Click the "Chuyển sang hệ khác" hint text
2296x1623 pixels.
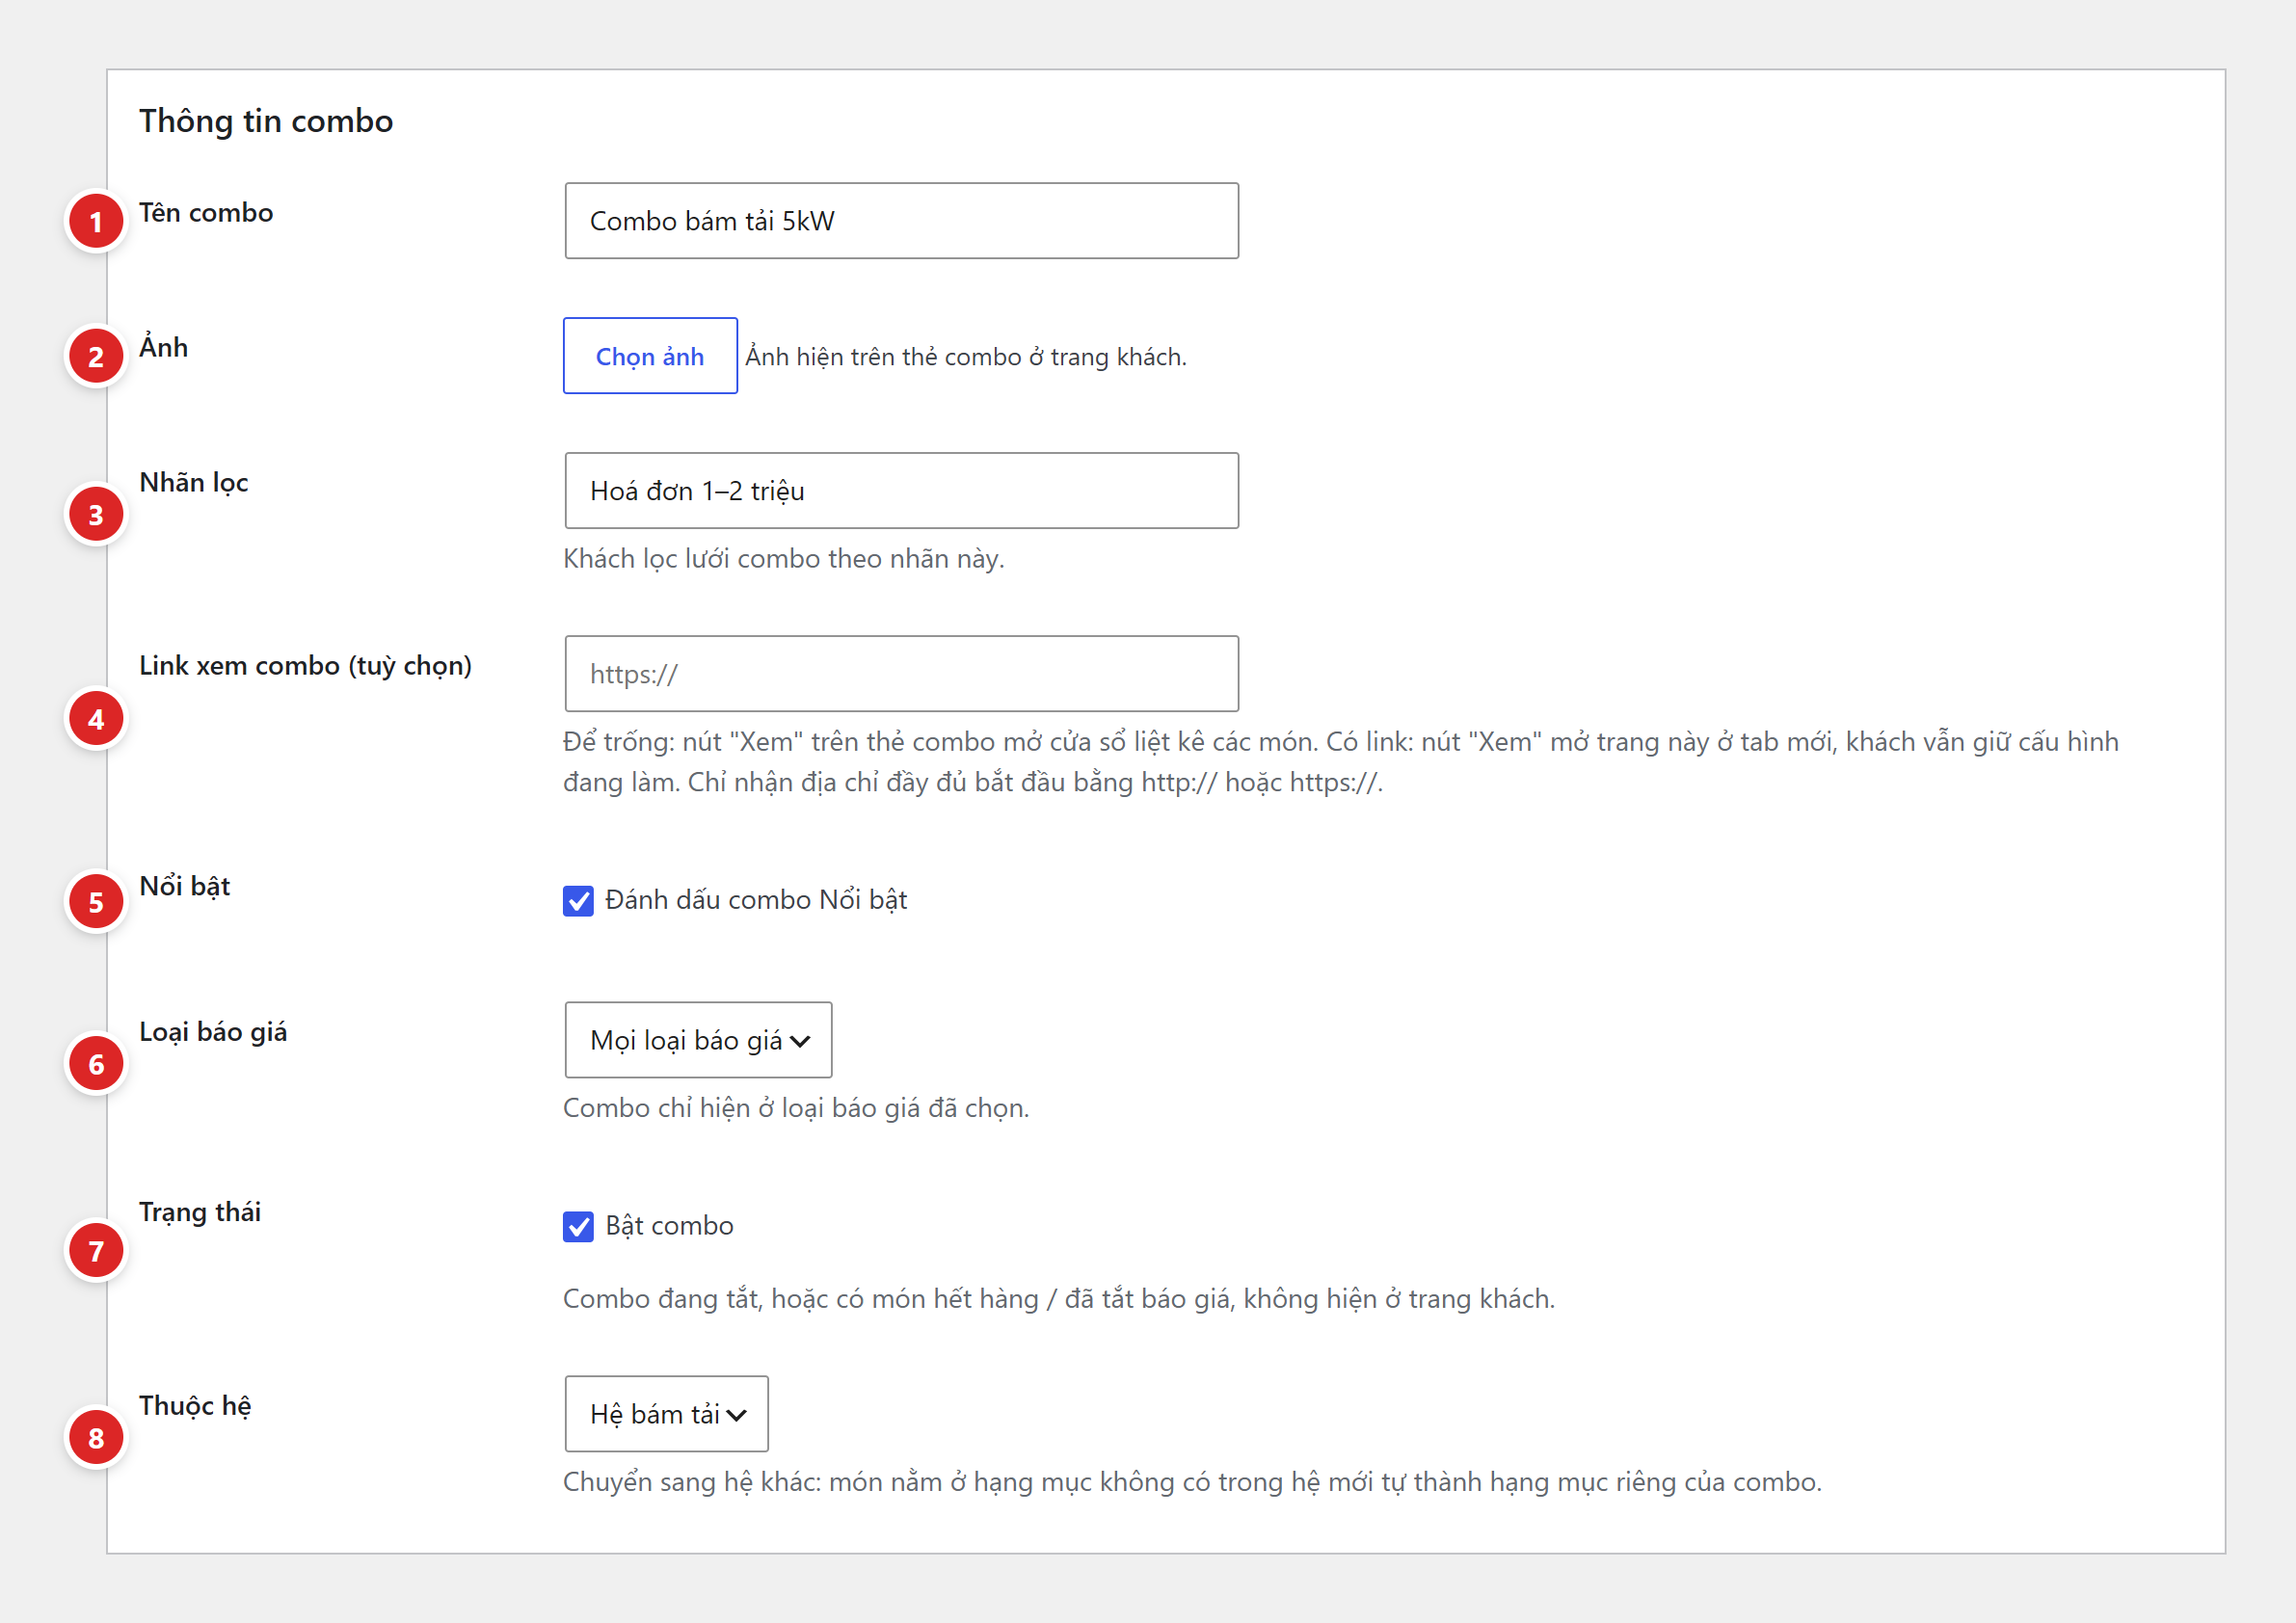coord(1192,1482)
